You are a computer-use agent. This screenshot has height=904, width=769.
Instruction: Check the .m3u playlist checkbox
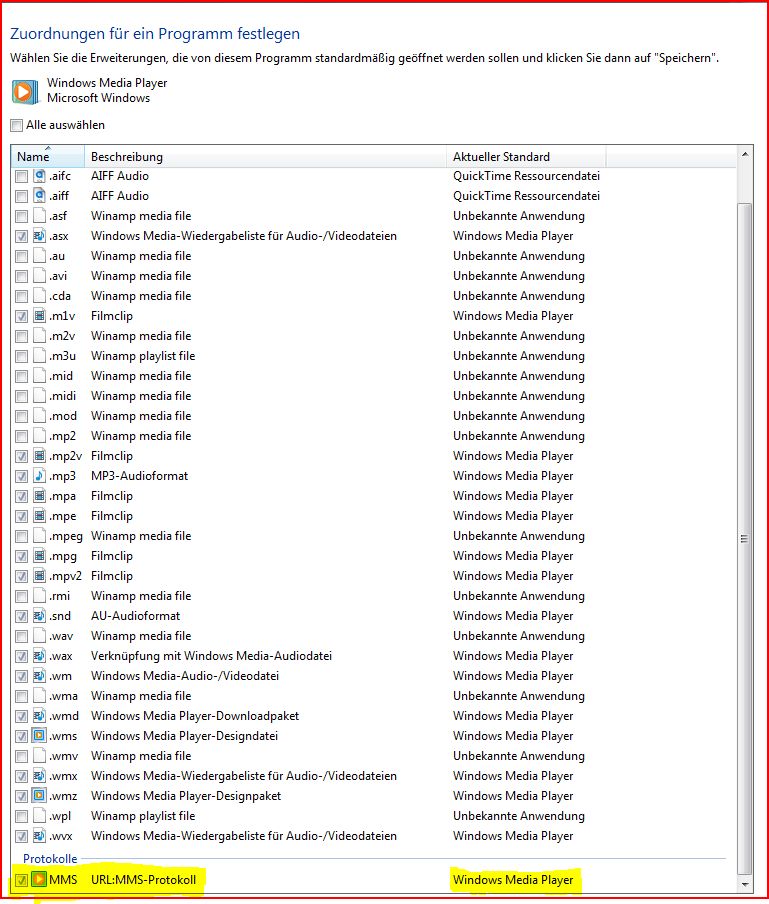pos(21,356)
